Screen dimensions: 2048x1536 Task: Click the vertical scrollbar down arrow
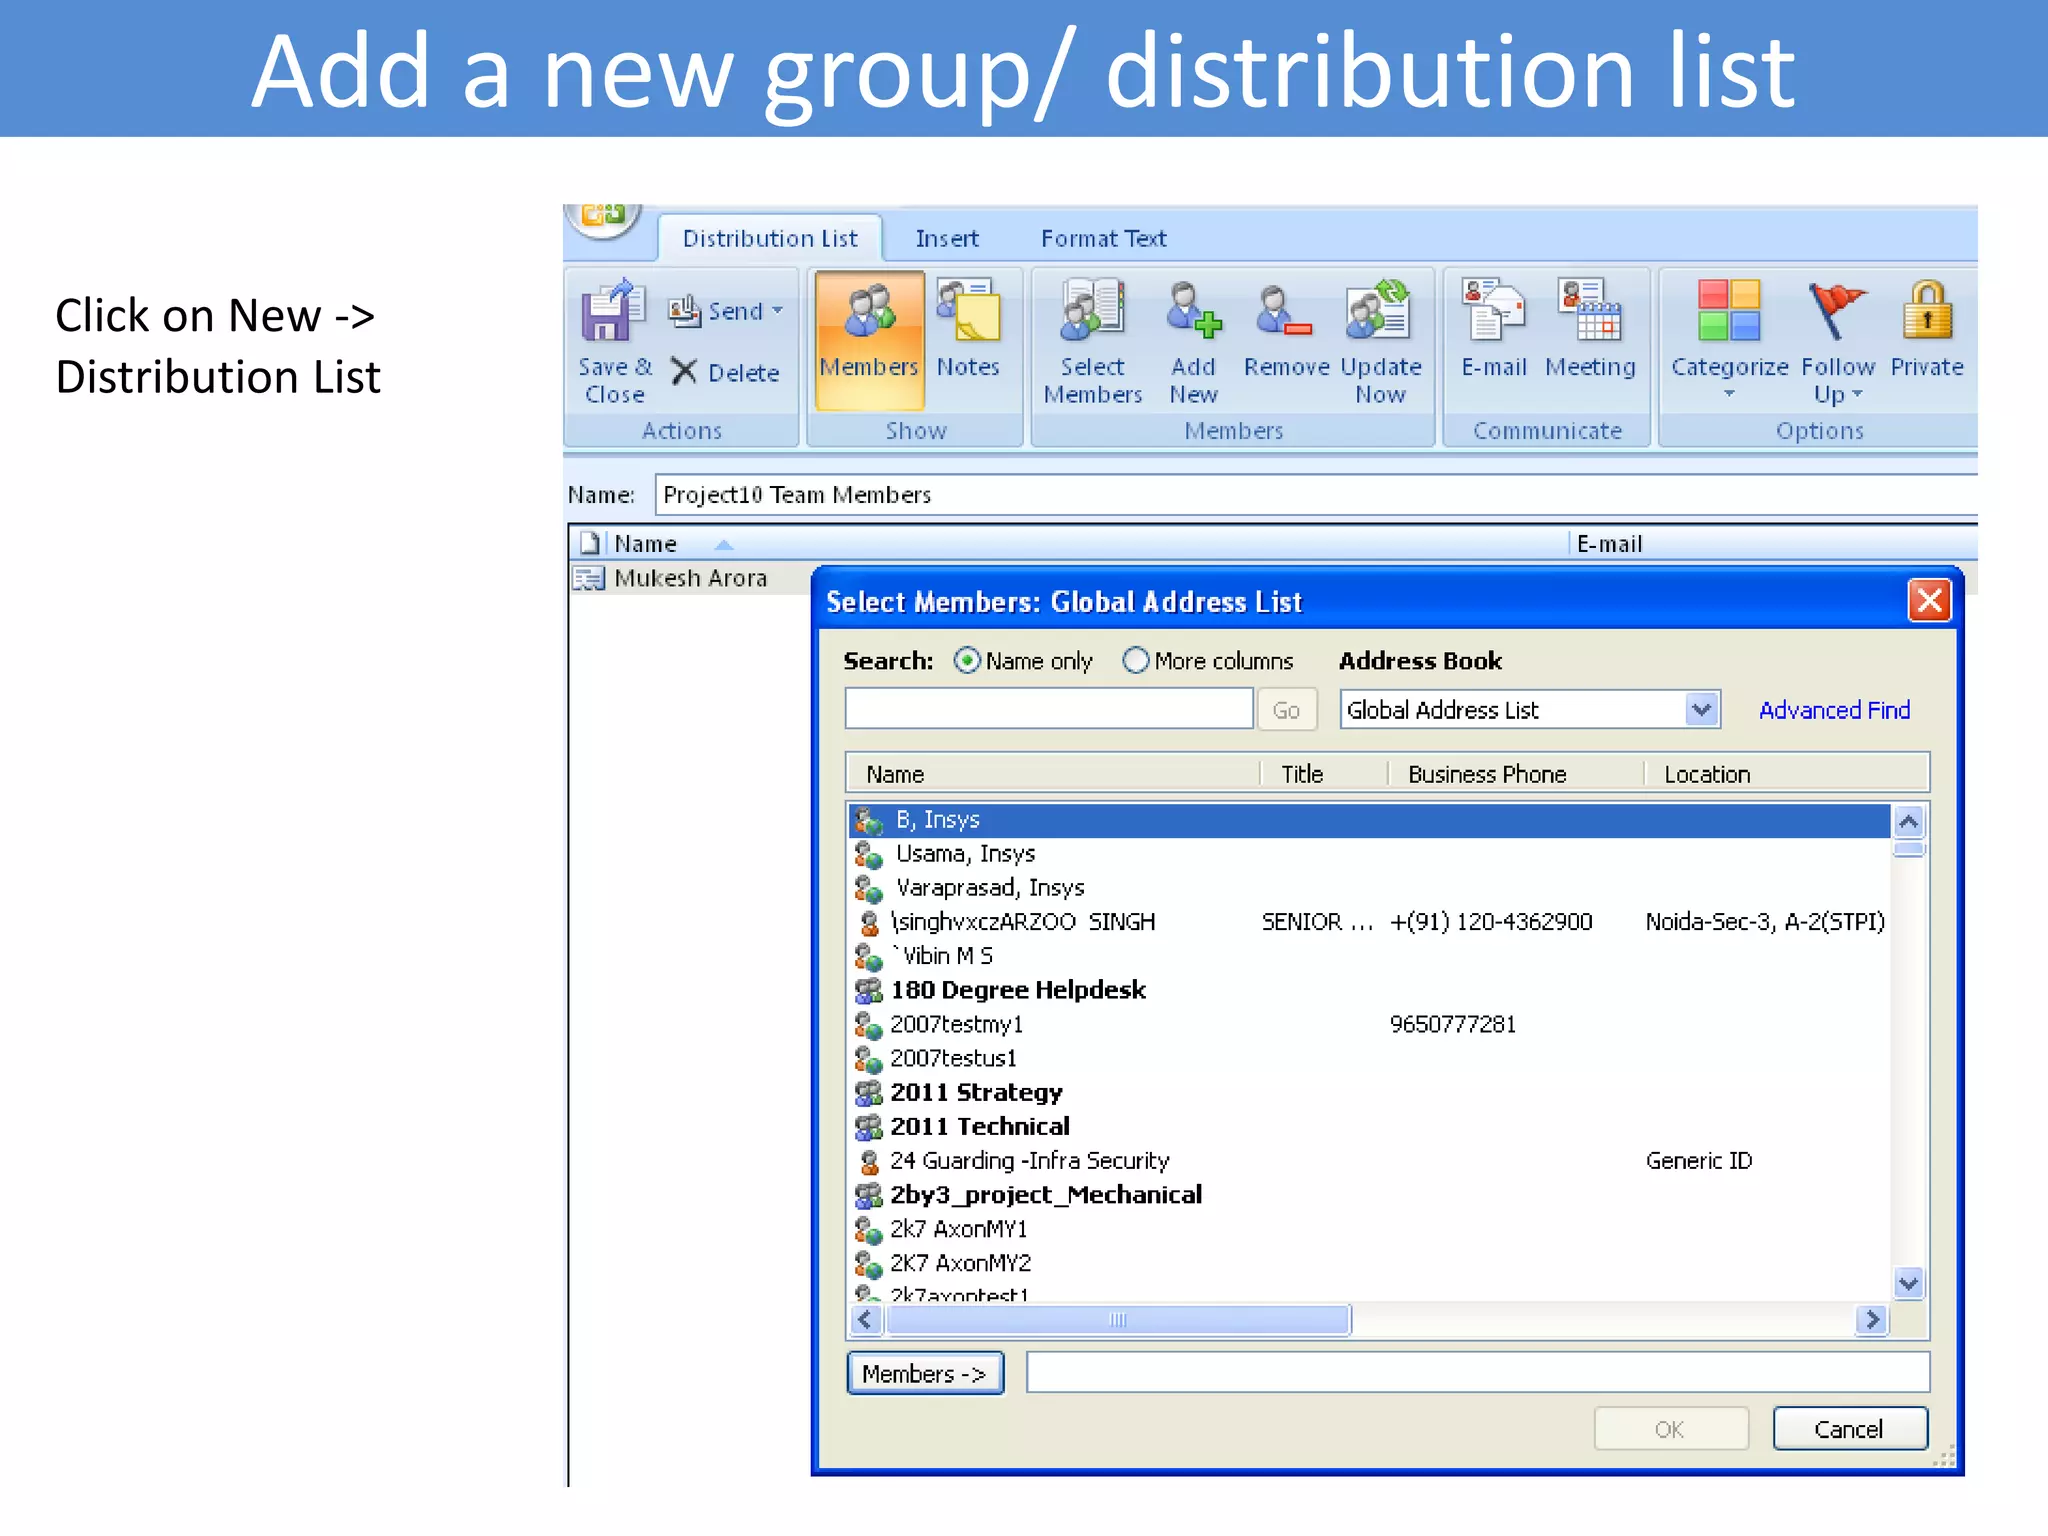(x=1908, y=1283)
